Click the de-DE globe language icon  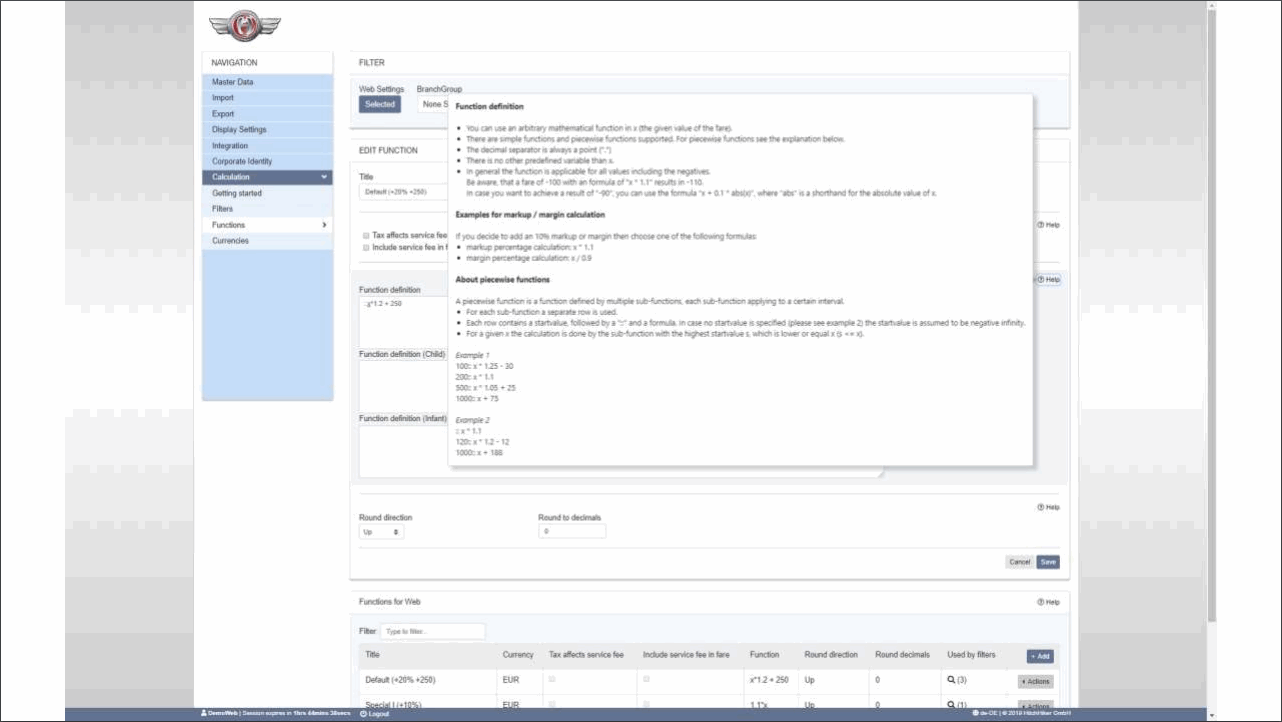[975, 714]
